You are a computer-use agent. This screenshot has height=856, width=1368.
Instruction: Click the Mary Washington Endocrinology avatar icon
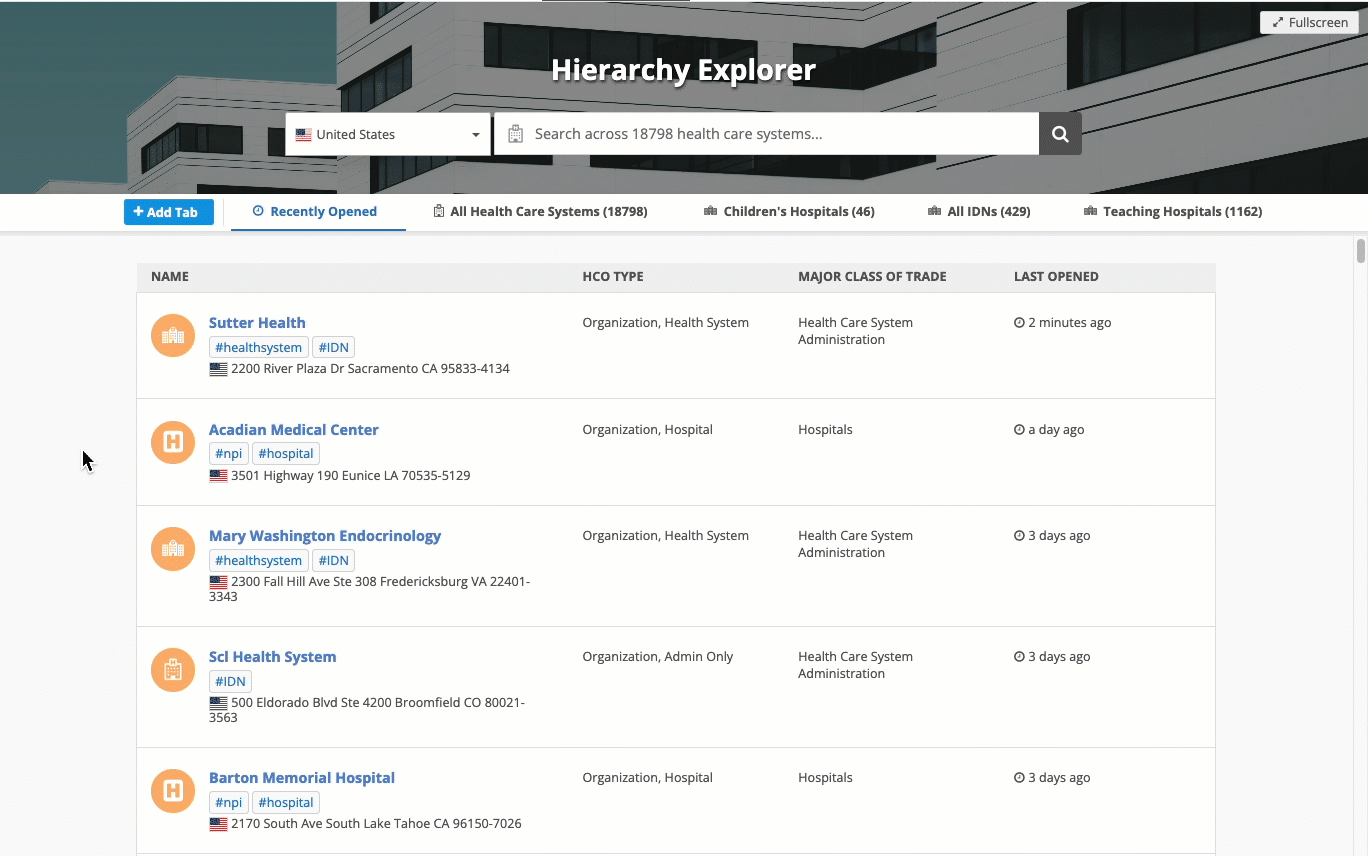pos(173,548)
